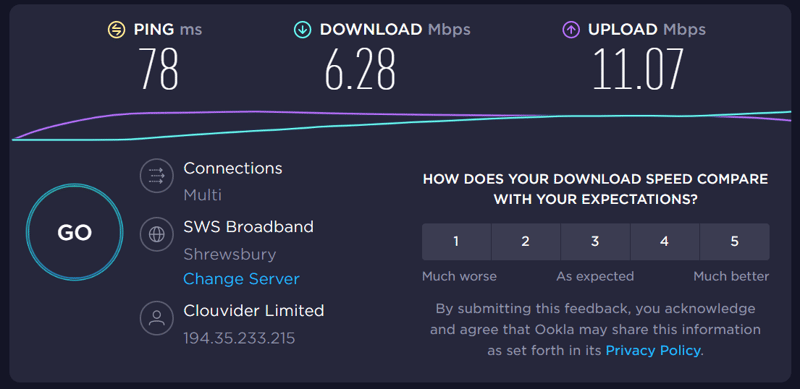The height and width of the screenshot is (389, 800).
Task: Click the purple upload arrow icon
Action: coord(571,30)
